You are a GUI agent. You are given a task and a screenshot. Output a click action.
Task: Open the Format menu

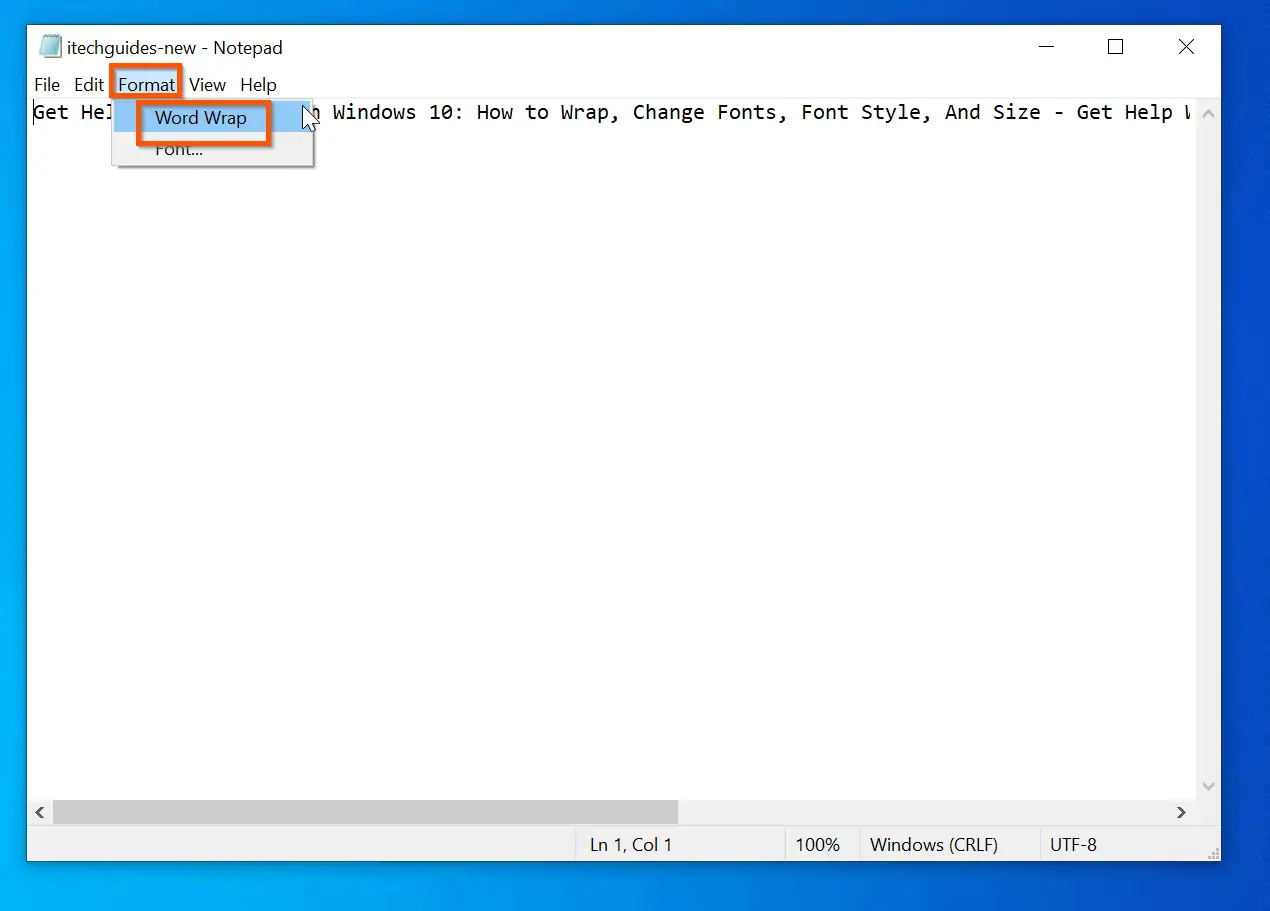pos(147,85)
